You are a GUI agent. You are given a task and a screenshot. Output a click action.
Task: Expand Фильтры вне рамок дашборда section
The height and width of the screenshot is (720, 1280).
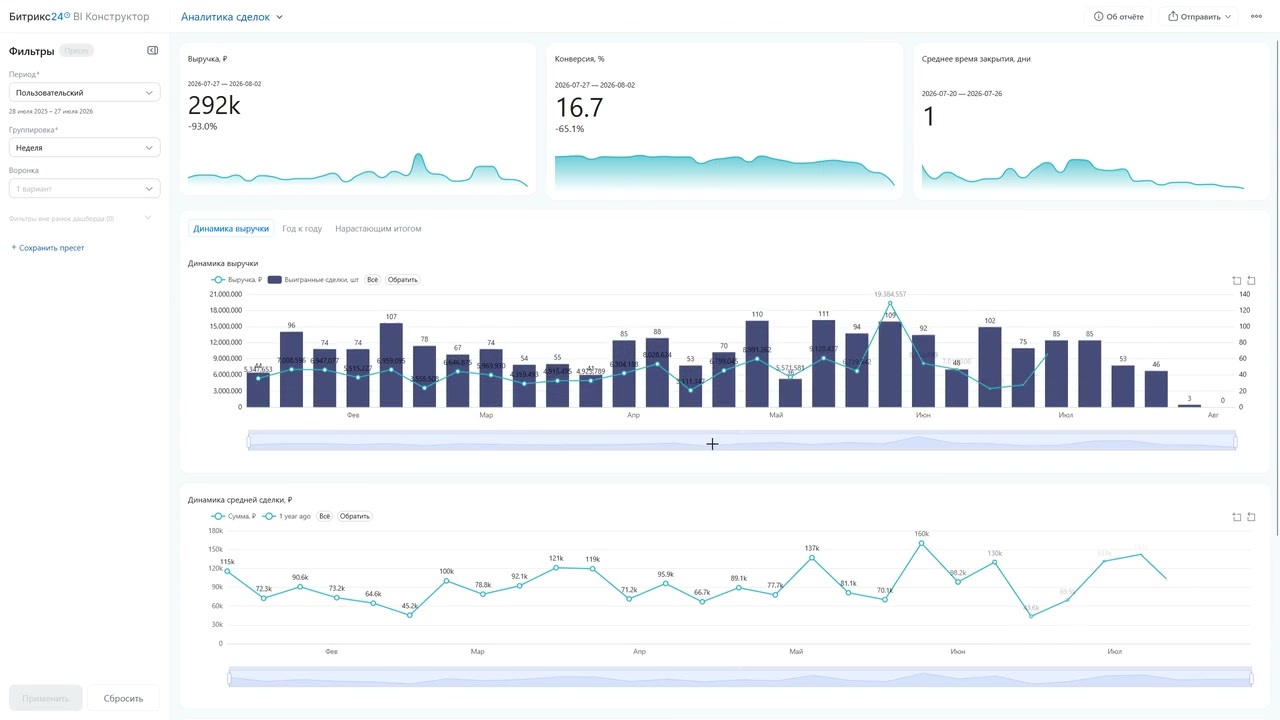pos(80,218)
